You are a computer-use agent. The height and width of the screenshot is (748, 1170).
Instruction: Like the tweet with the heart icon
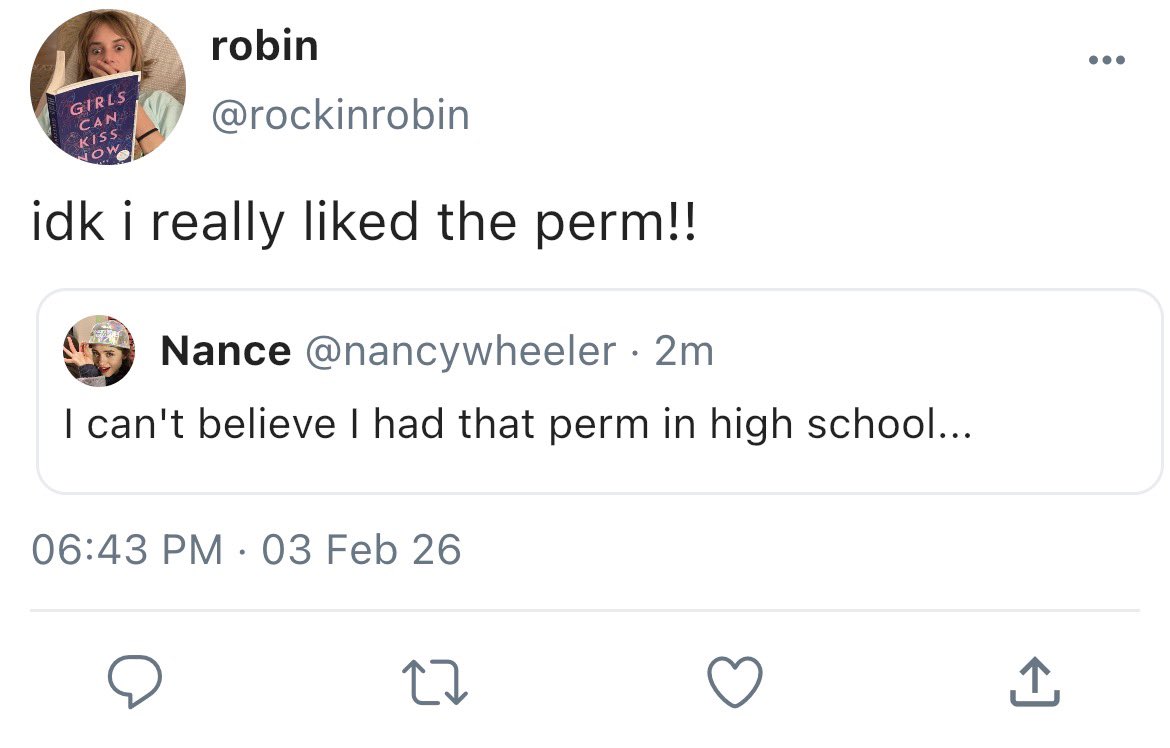click(x=735, y=683)
